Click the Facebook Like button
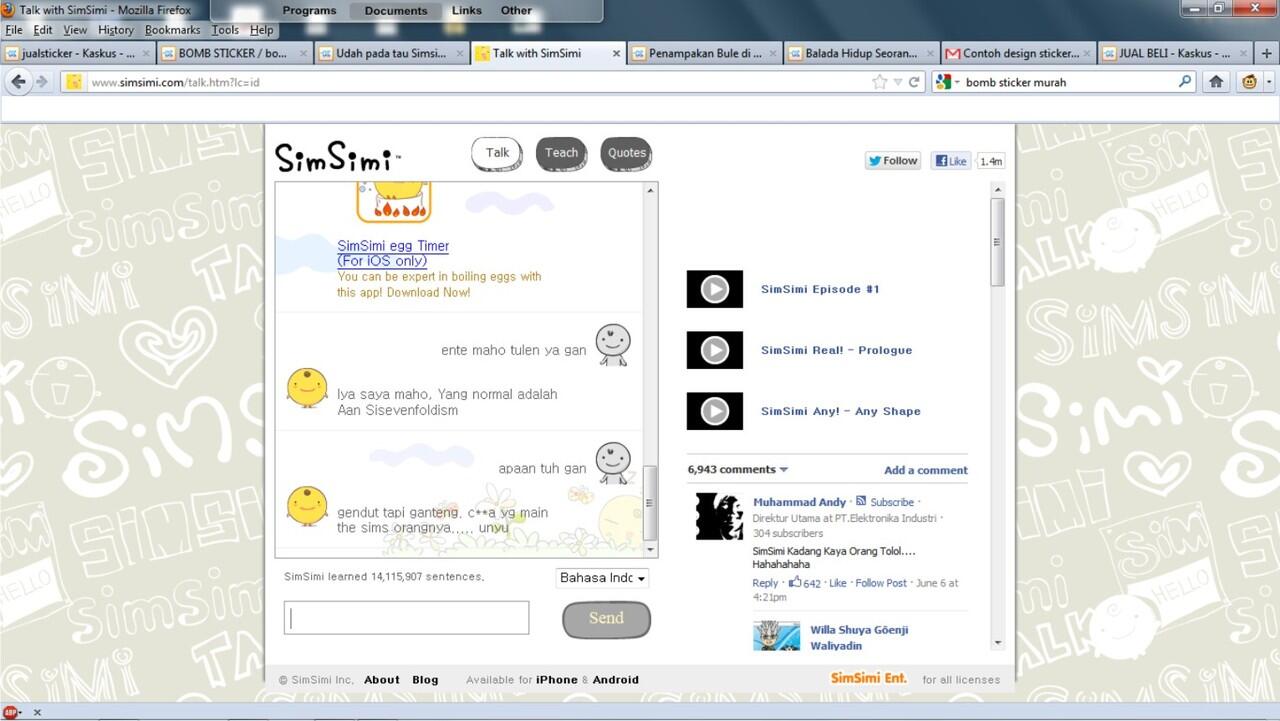This screenshot has width=1280, height=721. [x=950, y=160]
